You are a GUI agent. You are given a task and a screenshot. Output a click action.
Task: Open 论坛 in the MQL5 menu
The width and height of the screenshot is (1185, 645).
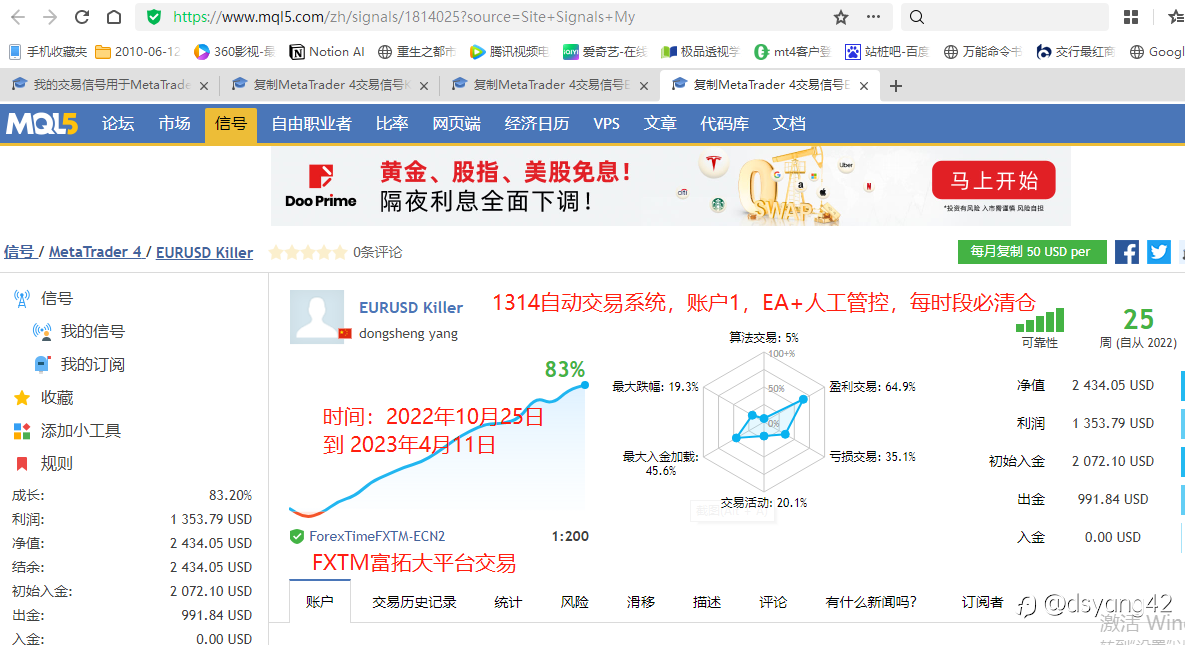pos(118,124)
